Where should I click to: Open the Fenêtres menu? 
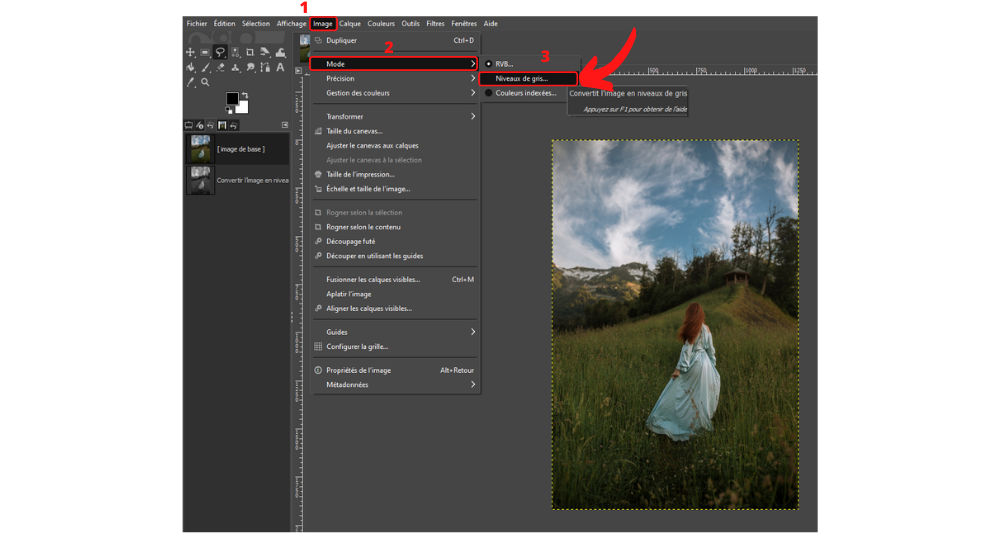pyautogui.click(x=464, y=24)
